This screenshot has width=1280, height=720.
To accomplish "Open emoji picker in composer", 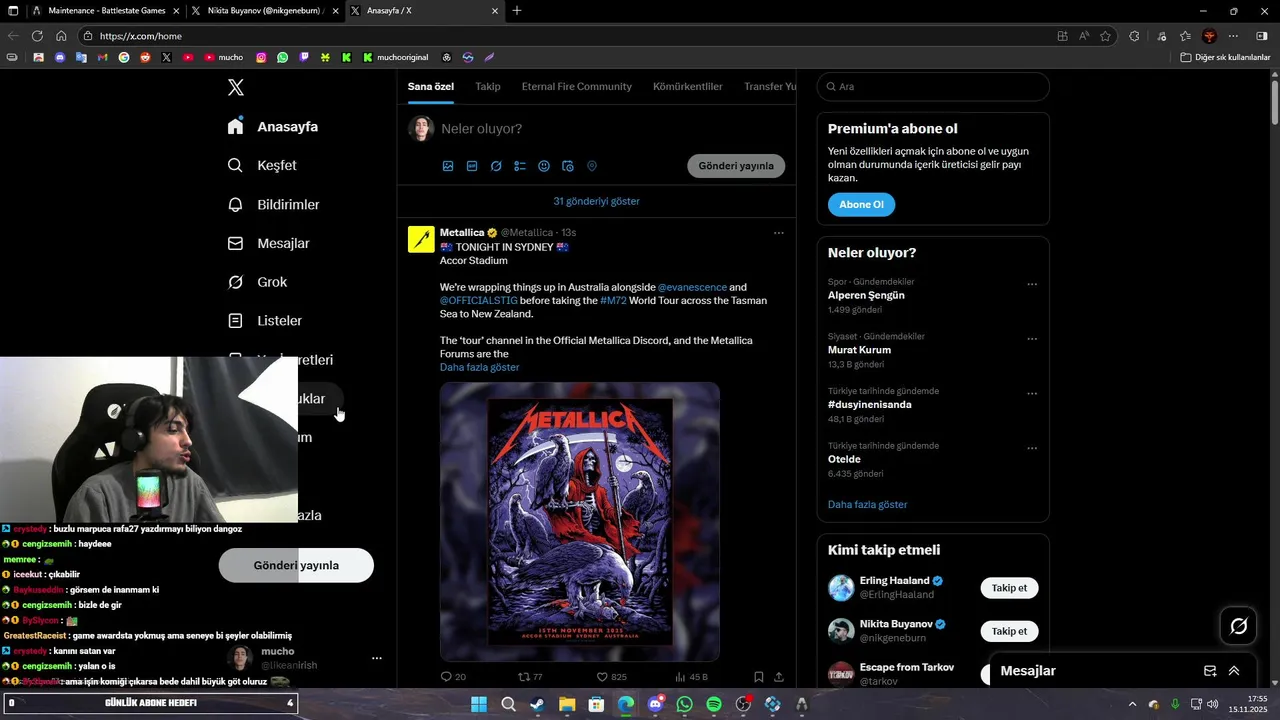I will click(544, 166).
